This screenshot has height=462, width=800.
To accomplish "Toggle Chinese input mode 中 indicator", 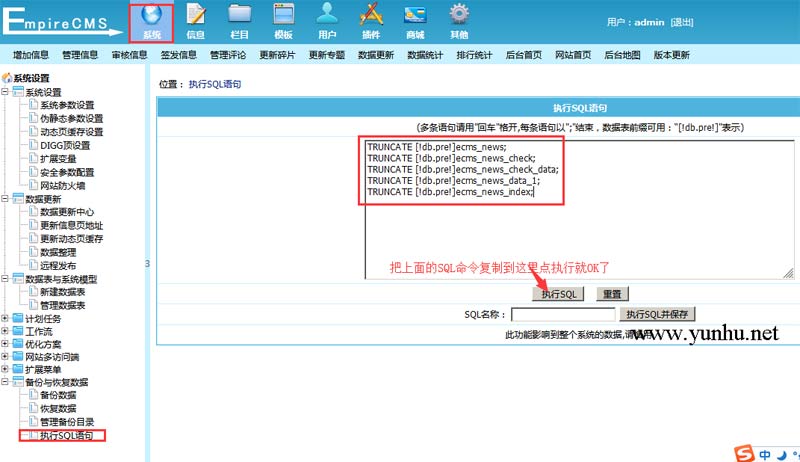I will pos(765,454).
